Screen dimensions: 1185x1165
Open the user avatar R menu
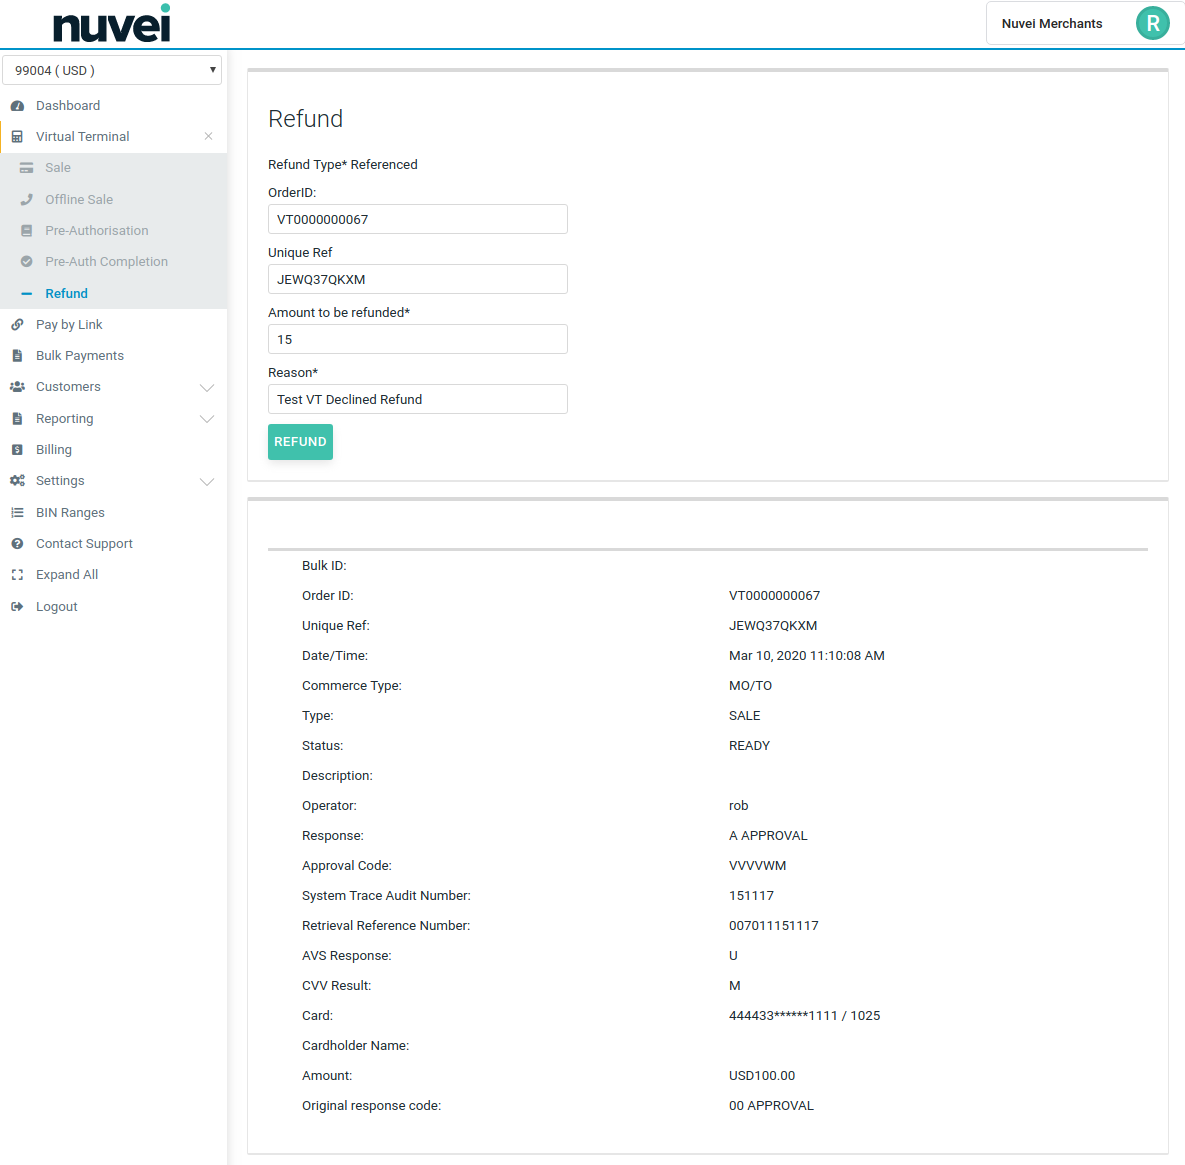click(x=1152, y=23)
